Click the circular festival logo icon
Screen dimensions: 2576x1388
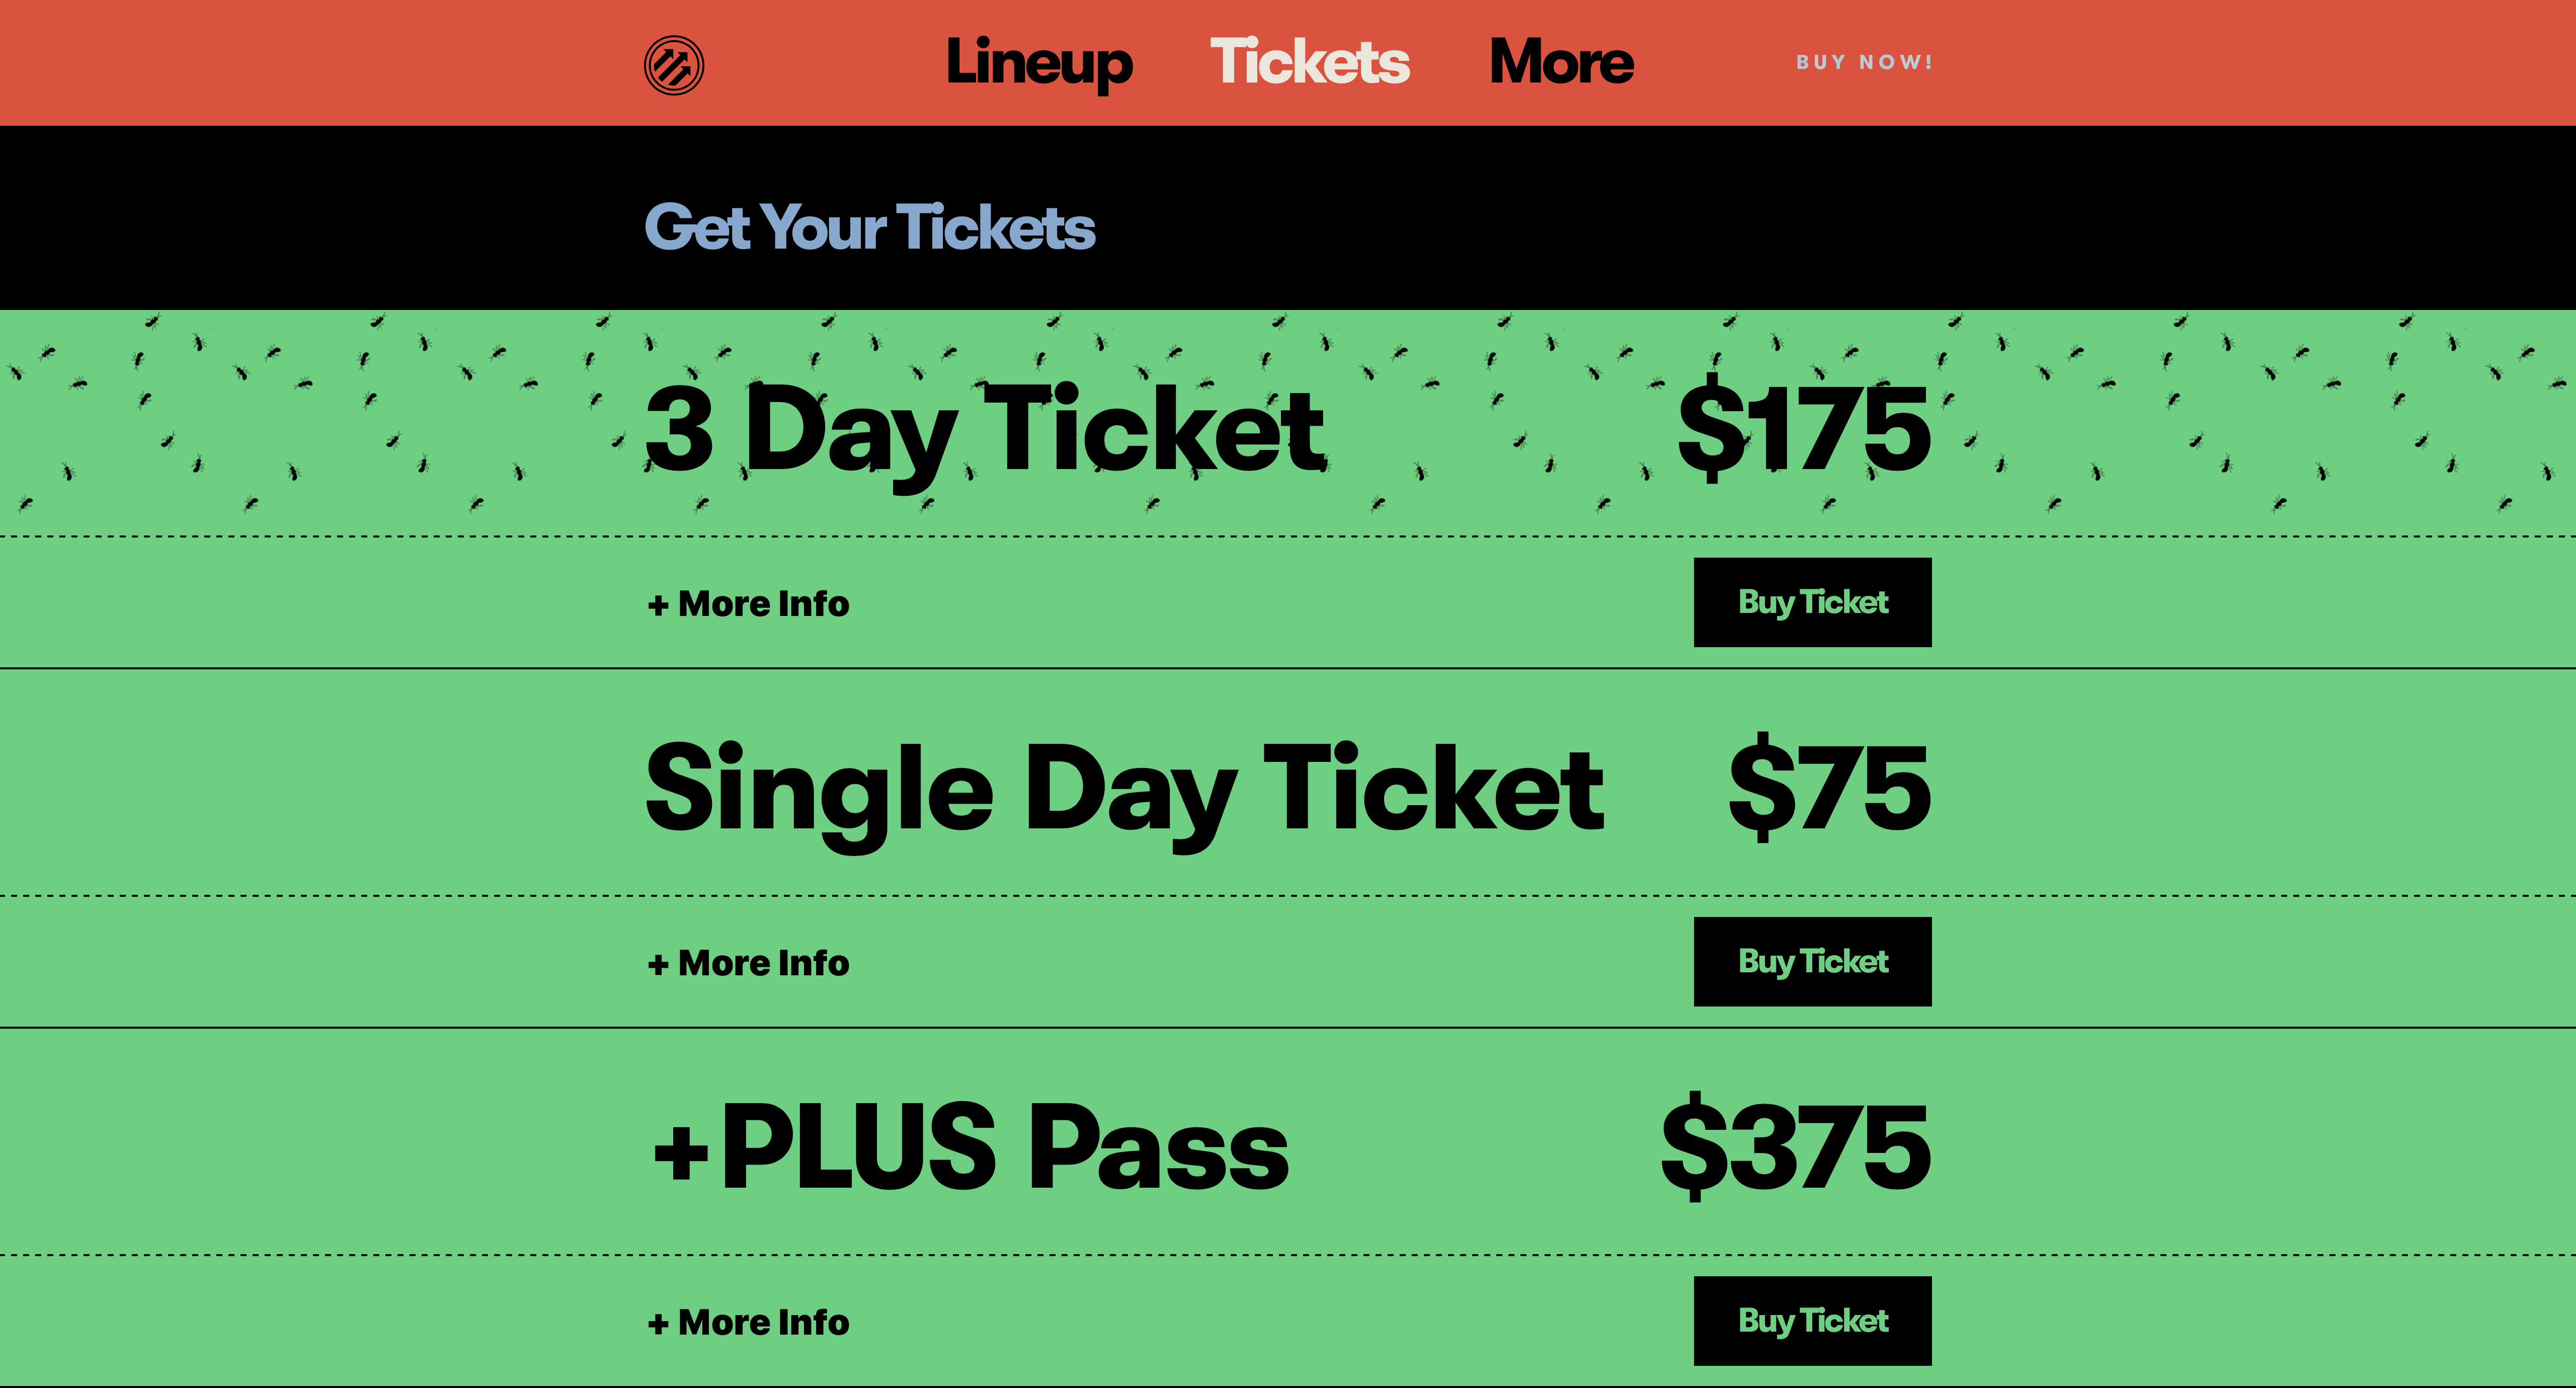tap(674, 66)
